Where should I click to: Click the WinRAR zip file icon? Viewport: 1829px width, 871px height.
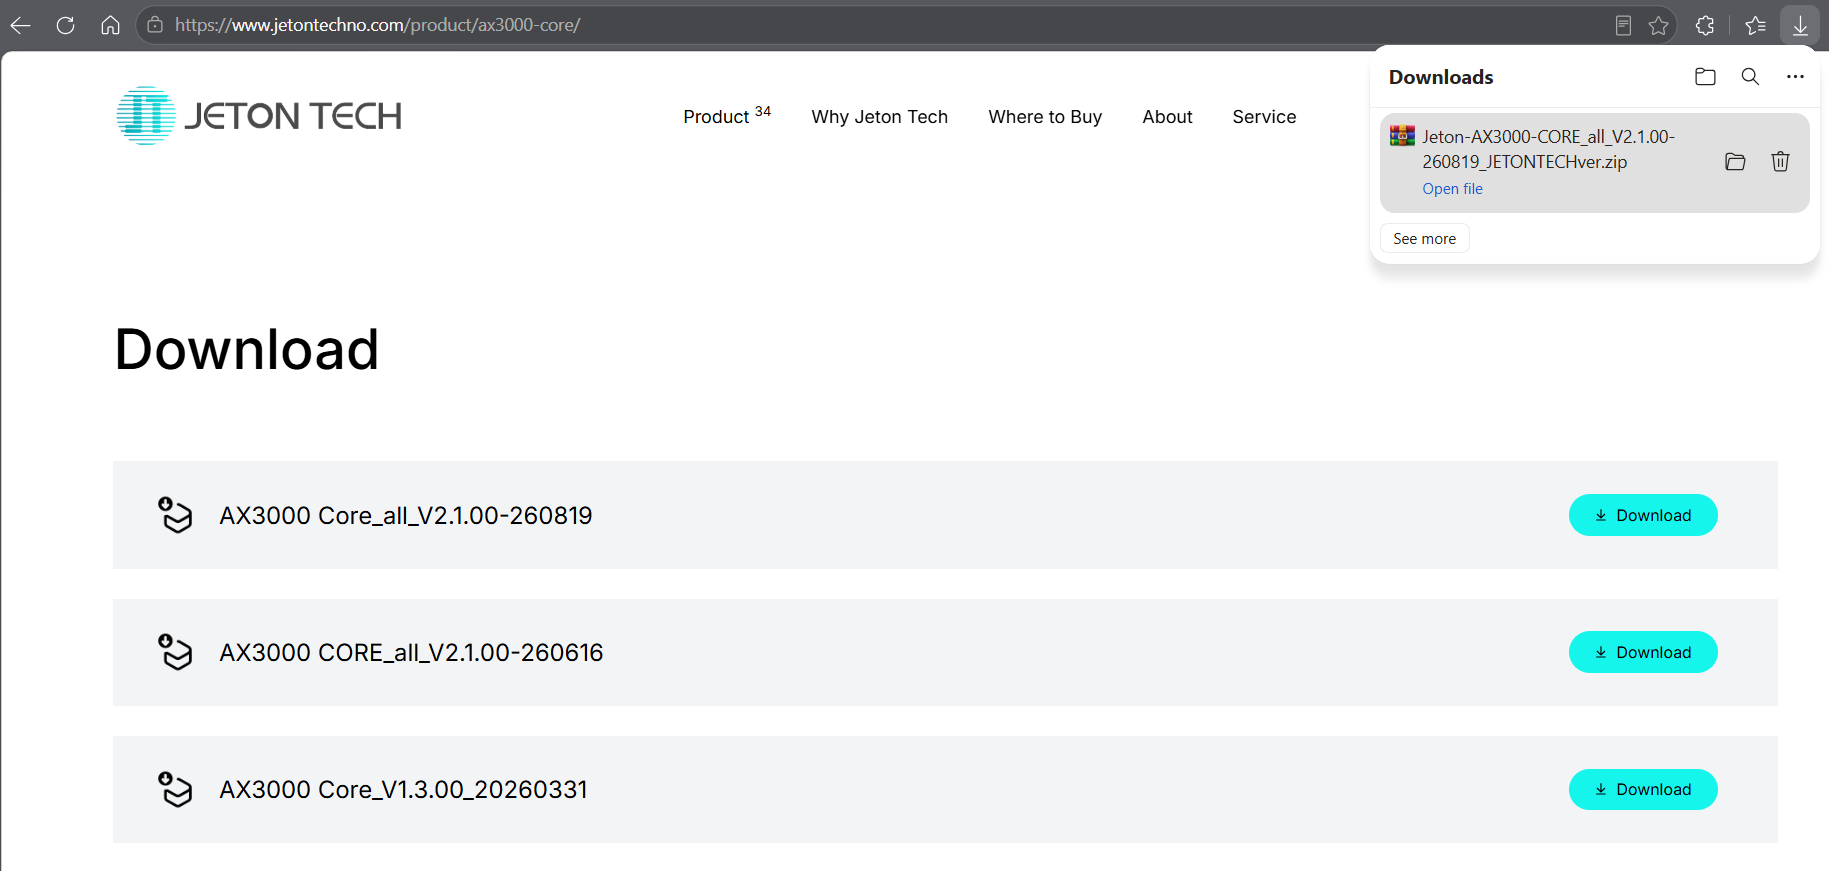(1402, 136)
